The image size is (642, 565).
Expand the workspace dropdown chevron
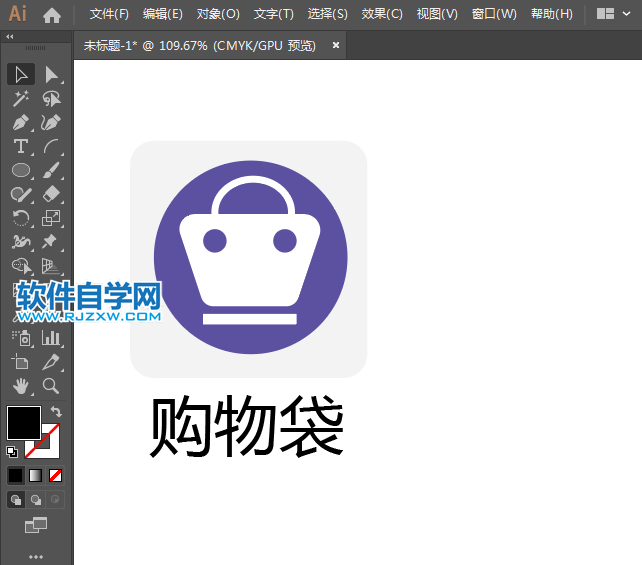626,14
